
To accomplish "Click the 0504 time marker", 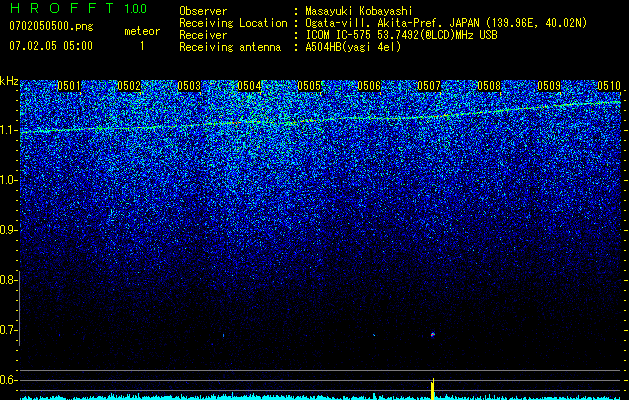I will tap(249, 86).
